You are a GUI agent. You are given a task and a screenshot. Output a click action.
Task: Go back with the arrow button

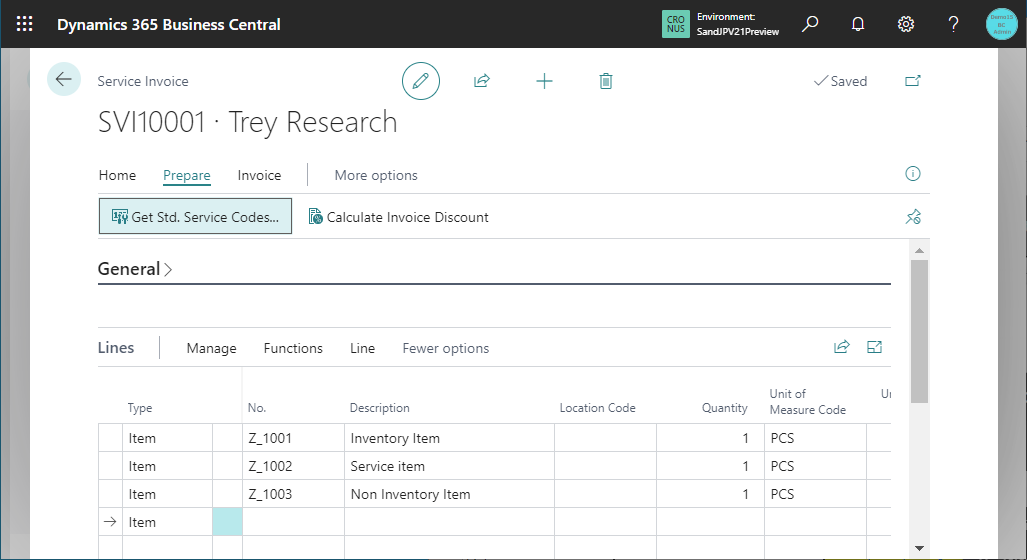[64, 79]
